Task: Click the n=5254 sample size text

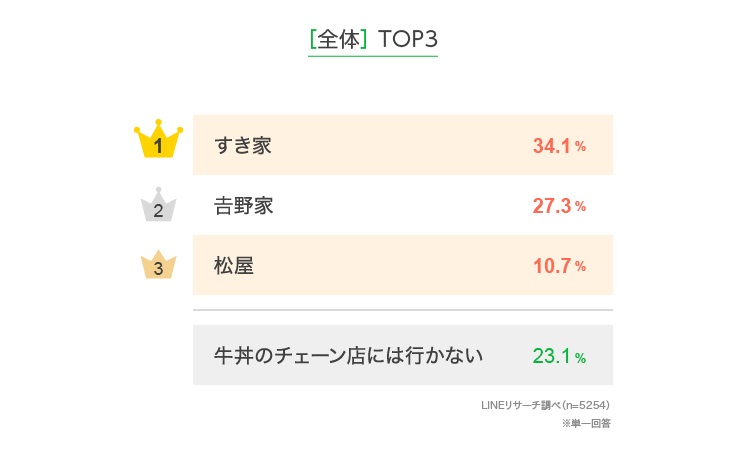Action: coord(586,405)
